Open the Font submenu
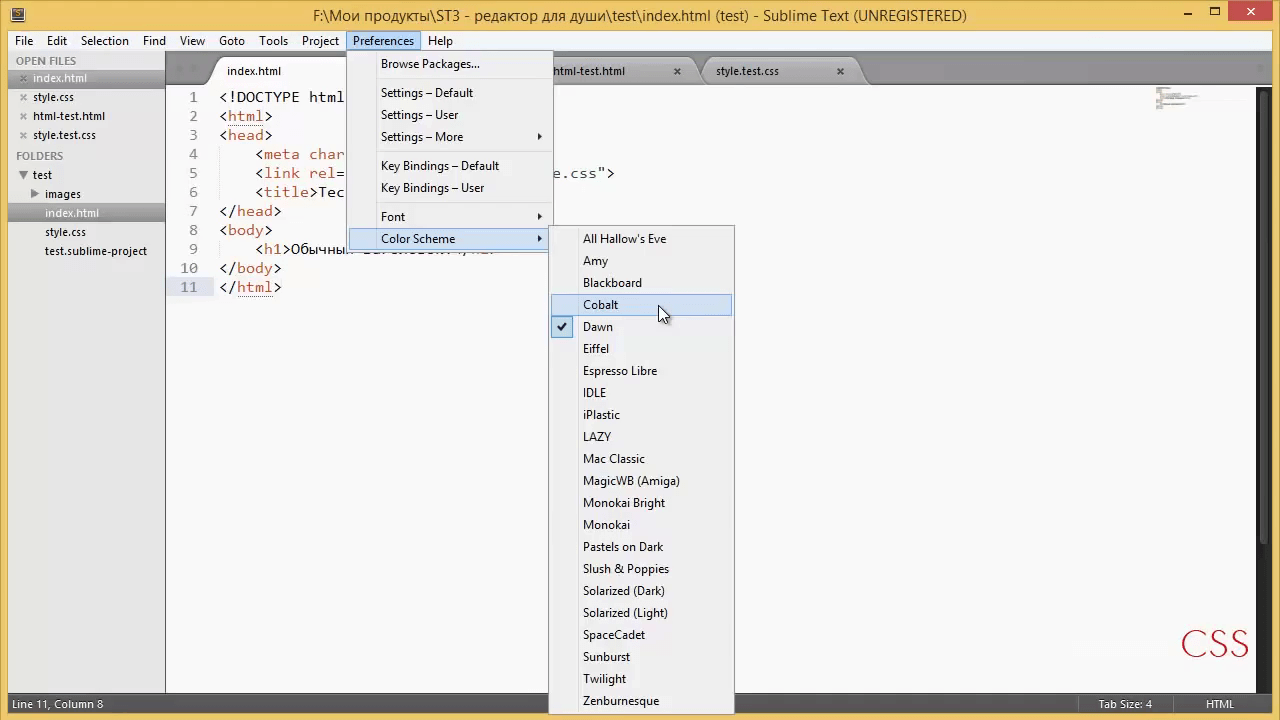The height and width of the screenshot is (720, 1280). click(x=450, y=217)
